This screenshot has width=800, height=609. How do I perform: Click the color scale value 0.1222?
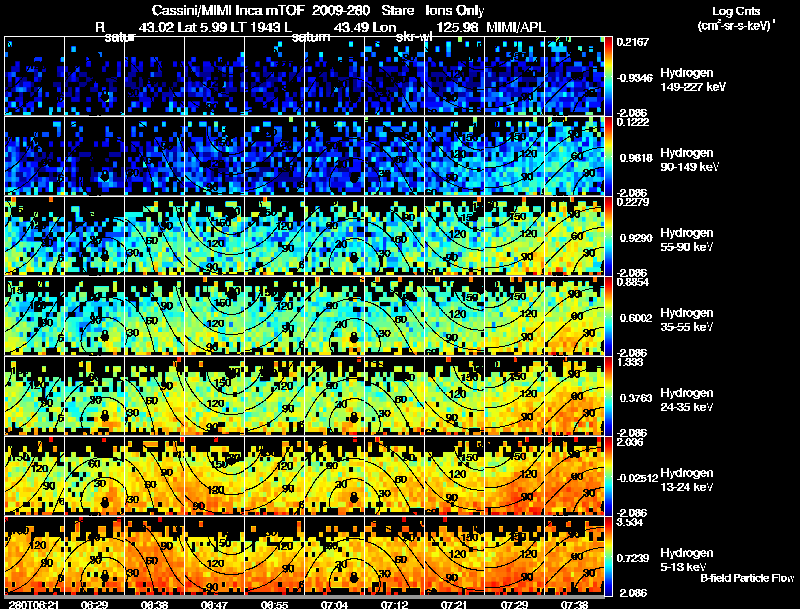[x=633, y=122]
